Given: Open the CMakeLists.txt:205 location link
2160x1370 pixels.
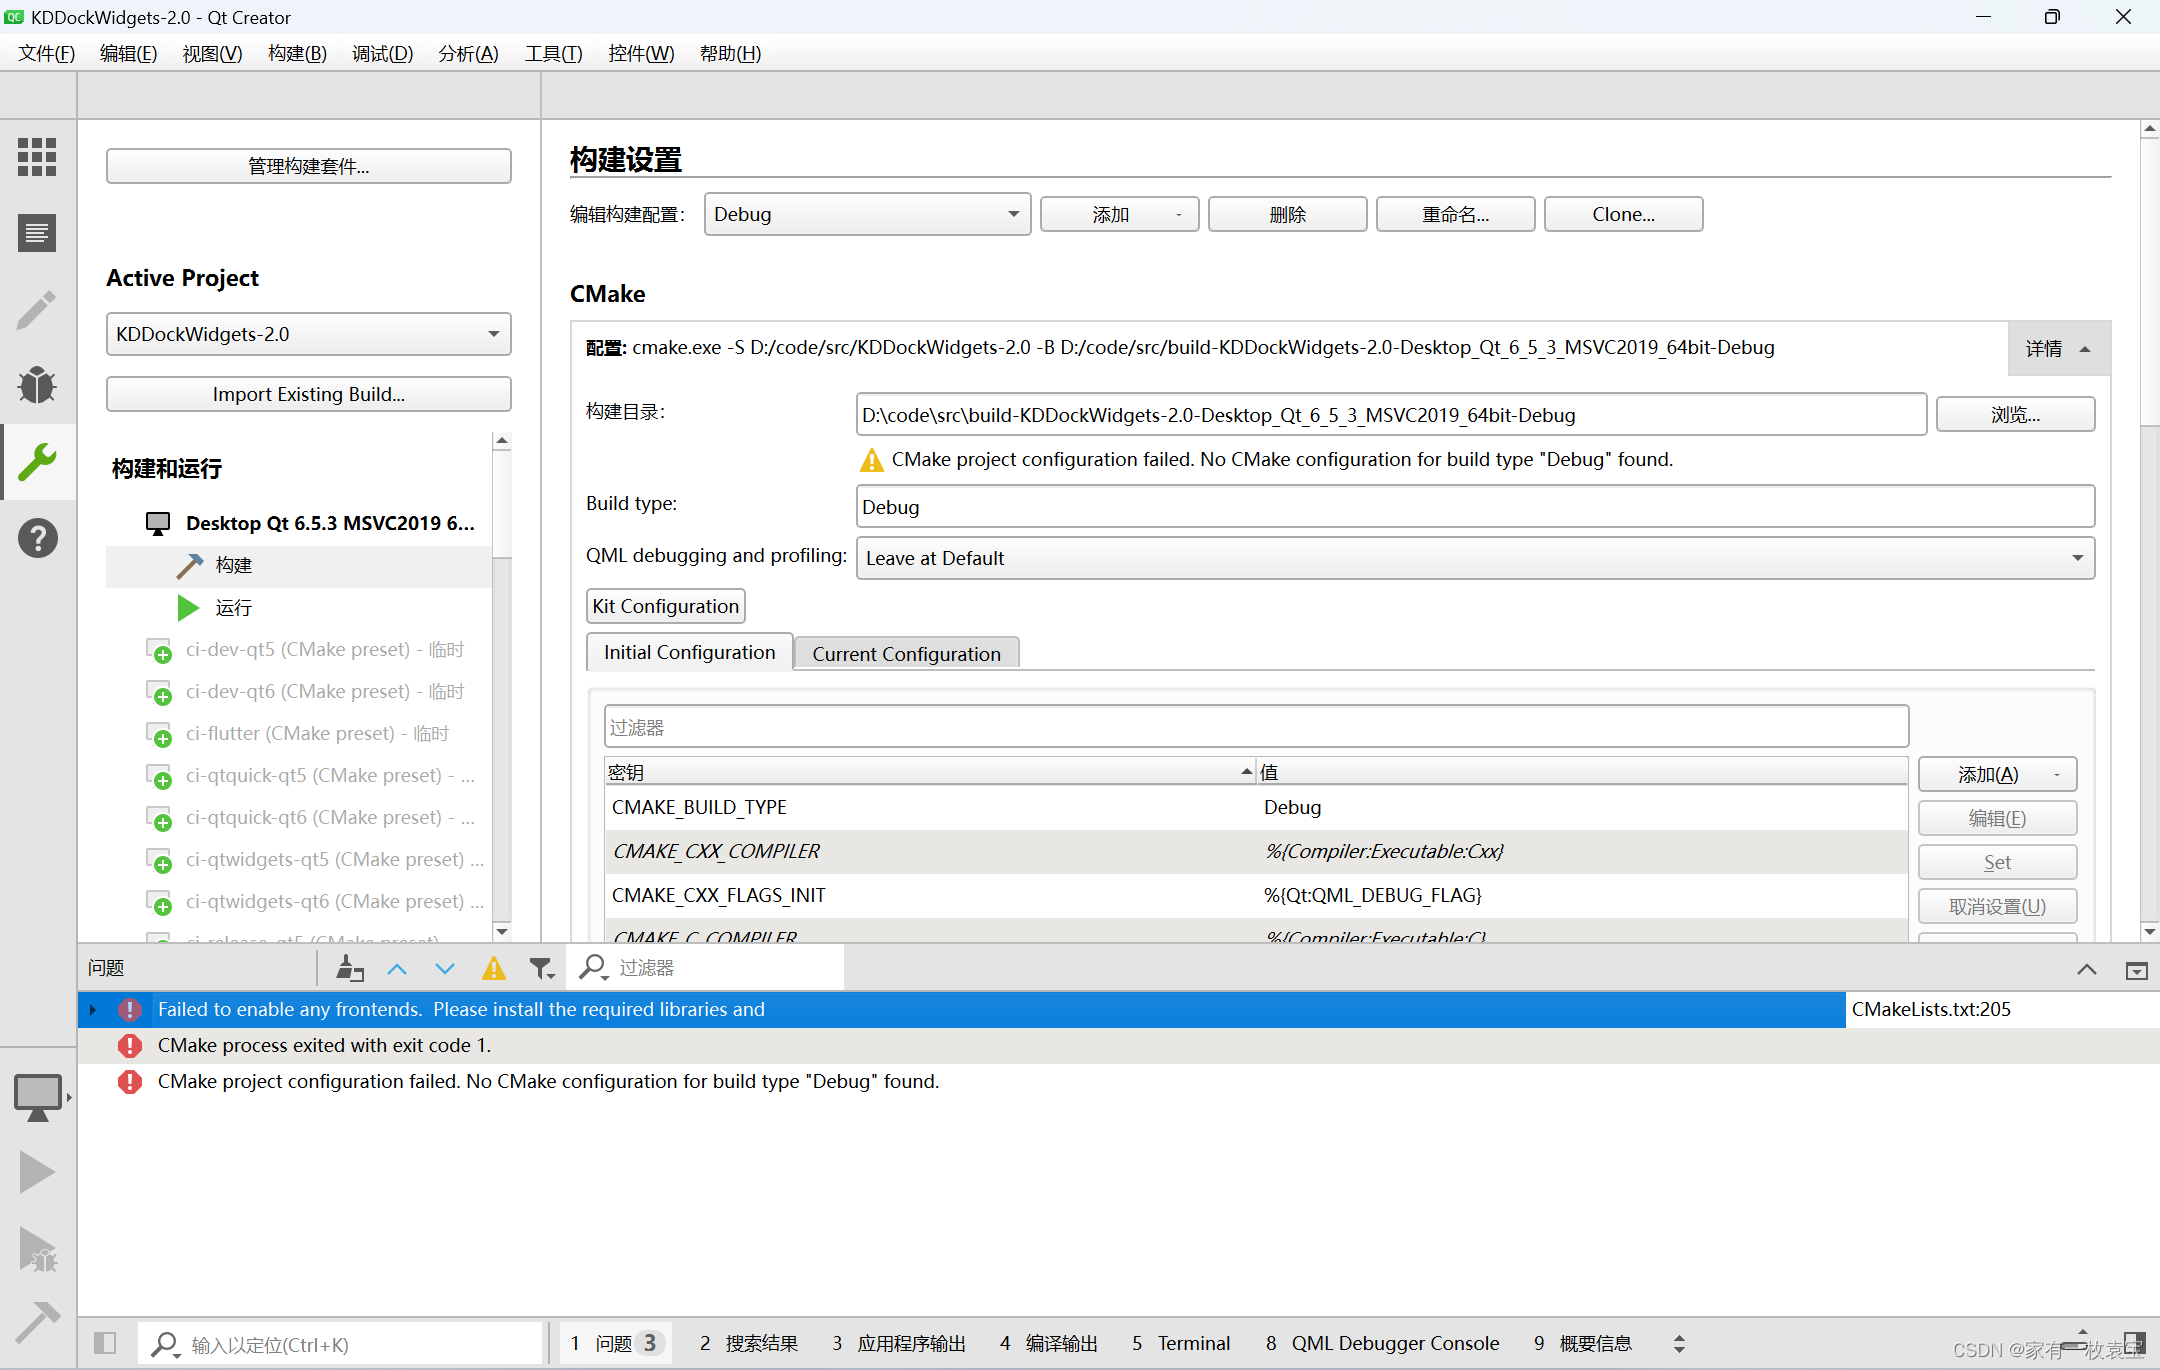Looking at the screenshot, I should coord(1930,1010).
